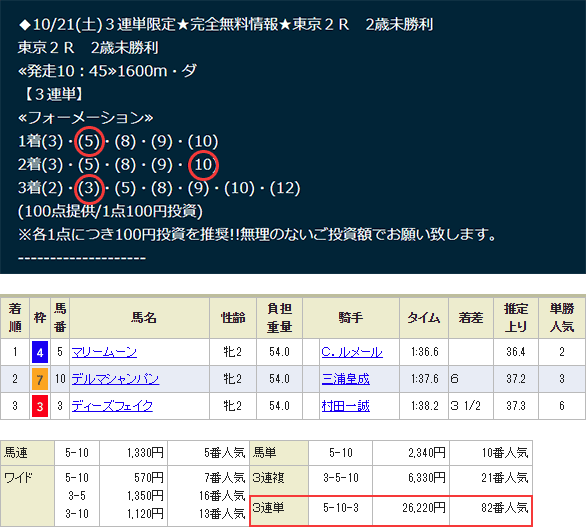Screen dimensions: 586x527
Task: Click the 3連複 result 3-5-10 cell
Action: click(340, 478)
